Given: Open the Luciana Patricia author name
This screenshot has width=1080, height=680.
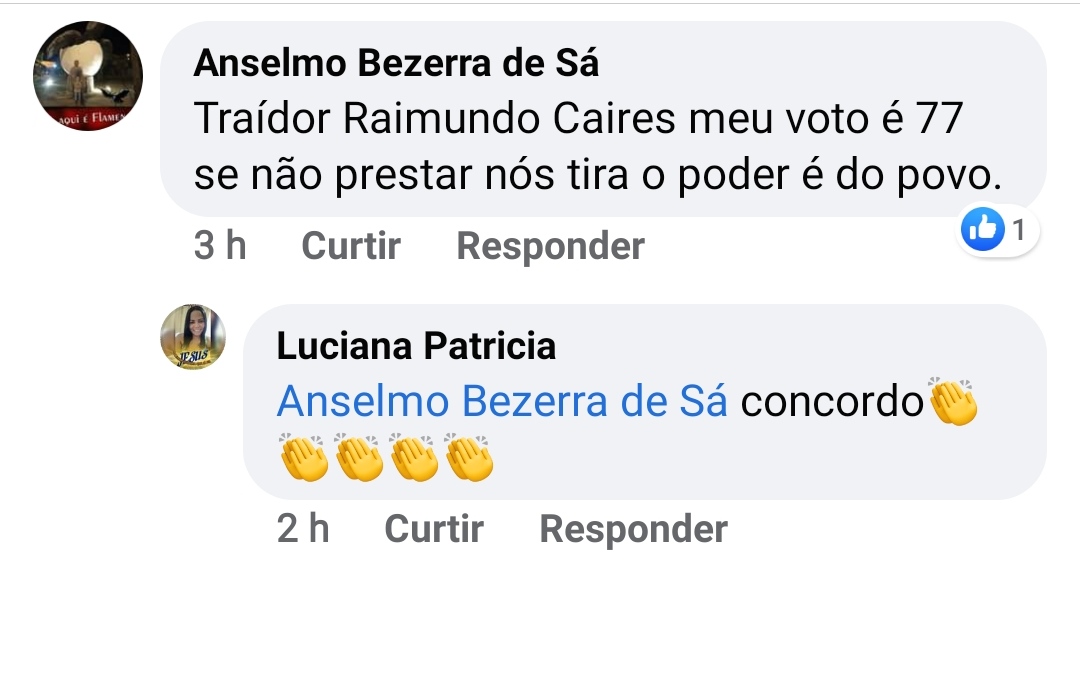Looking at the screenshot, I should pyautogui.click(x=416, y=346).
